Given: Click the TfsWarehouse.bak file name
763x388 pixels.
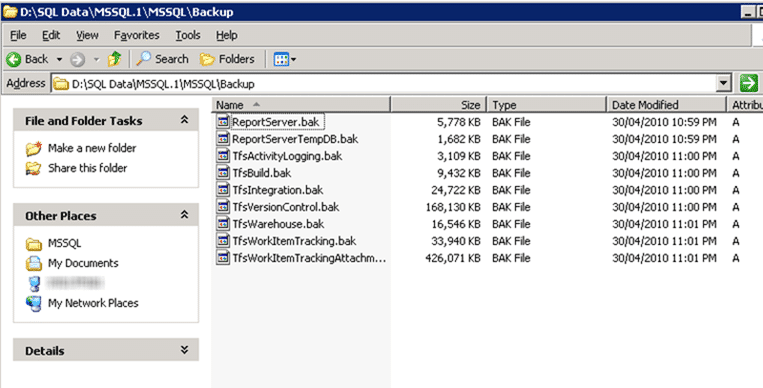Looking at the screenshot, I should [278, 224].
